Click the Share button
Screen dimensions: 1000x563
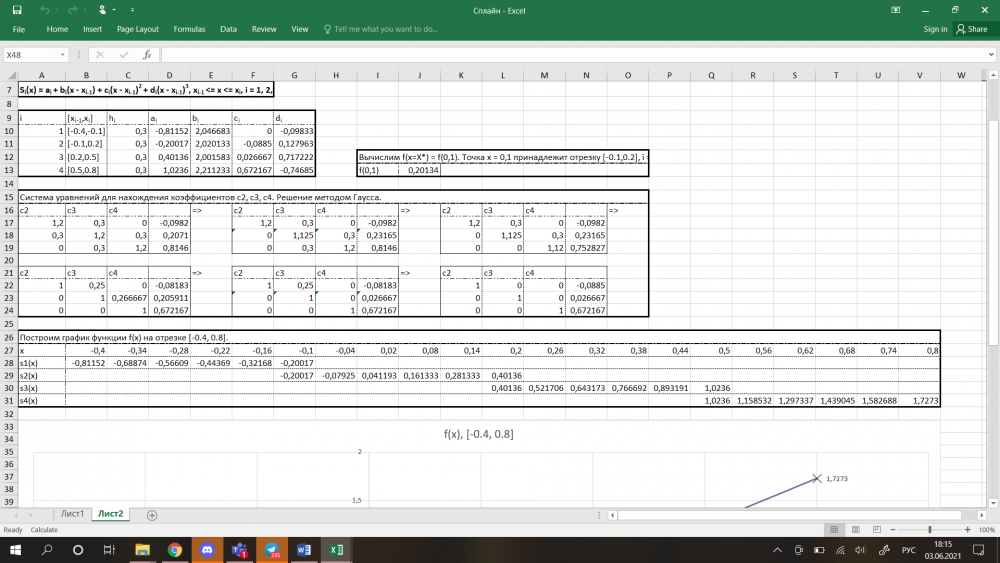click(972, 29)
